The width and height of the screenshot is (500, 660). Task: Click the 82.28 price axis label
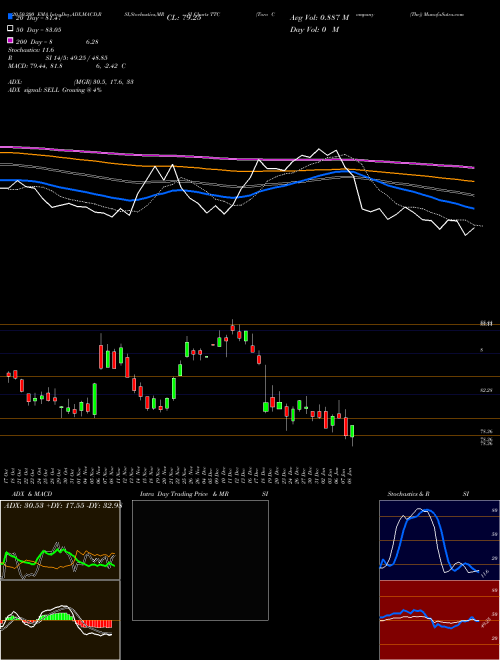(x=486, y=391)
